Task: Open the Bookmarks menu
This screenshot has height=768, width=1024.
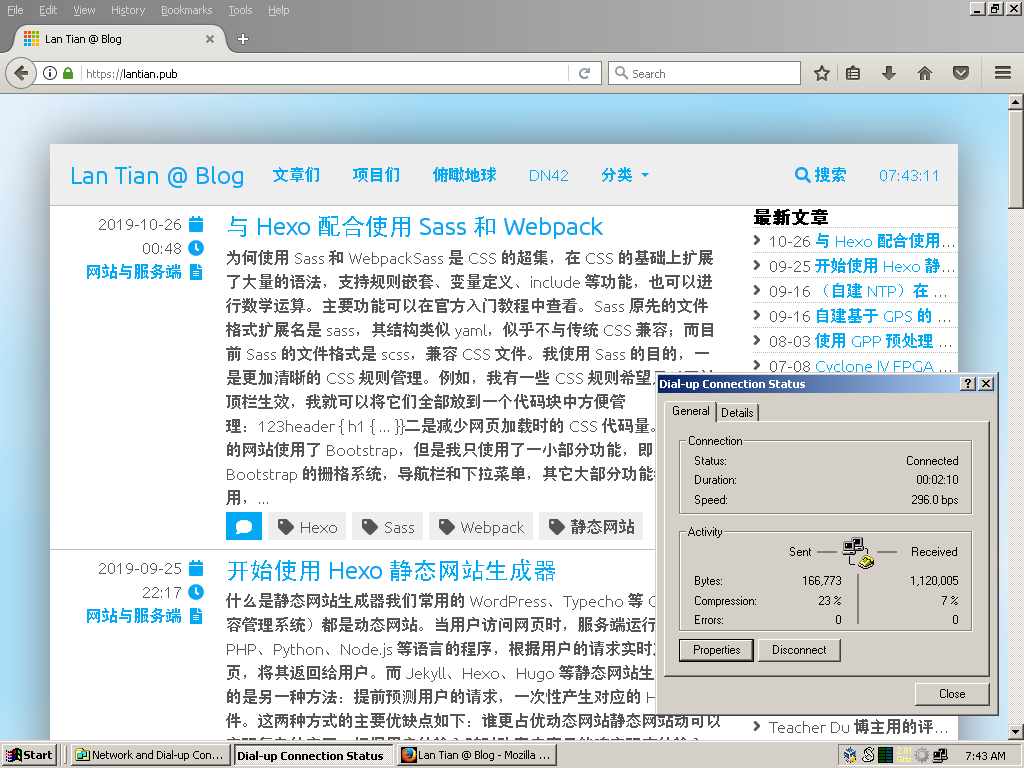Action: point(187,10)
